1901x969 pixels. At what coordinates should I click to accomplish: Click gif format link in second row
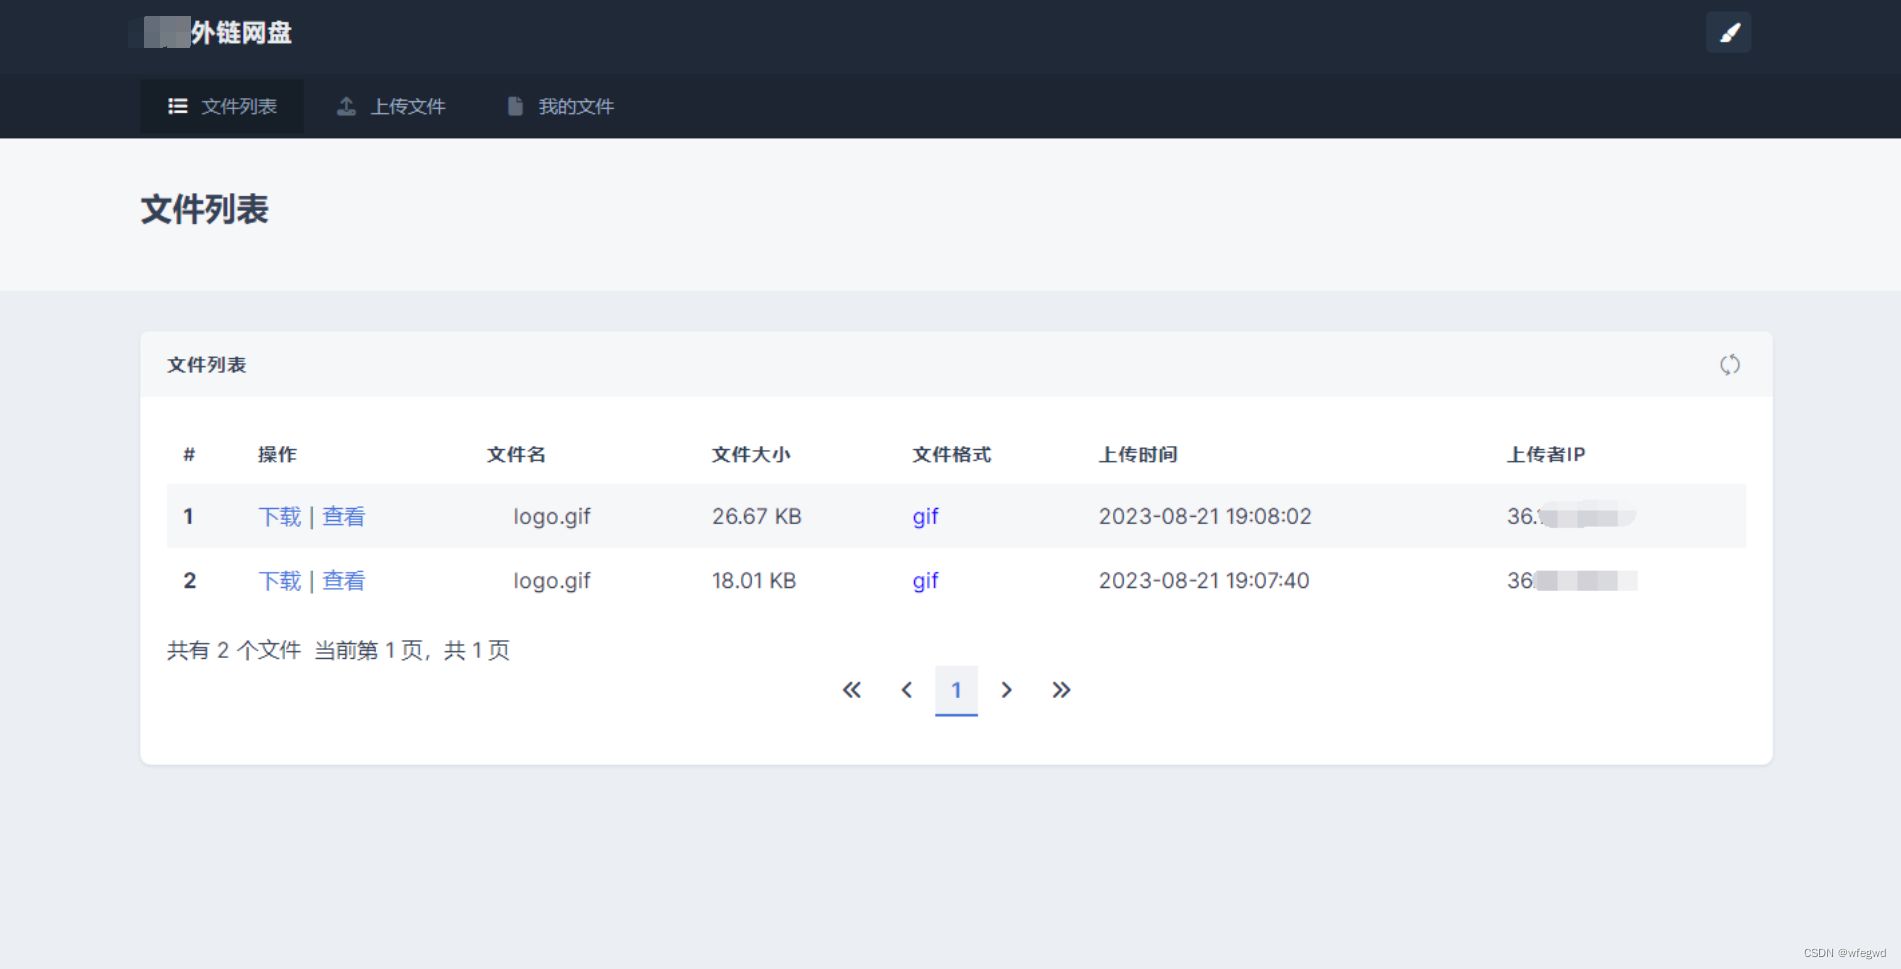pos(925,581)
